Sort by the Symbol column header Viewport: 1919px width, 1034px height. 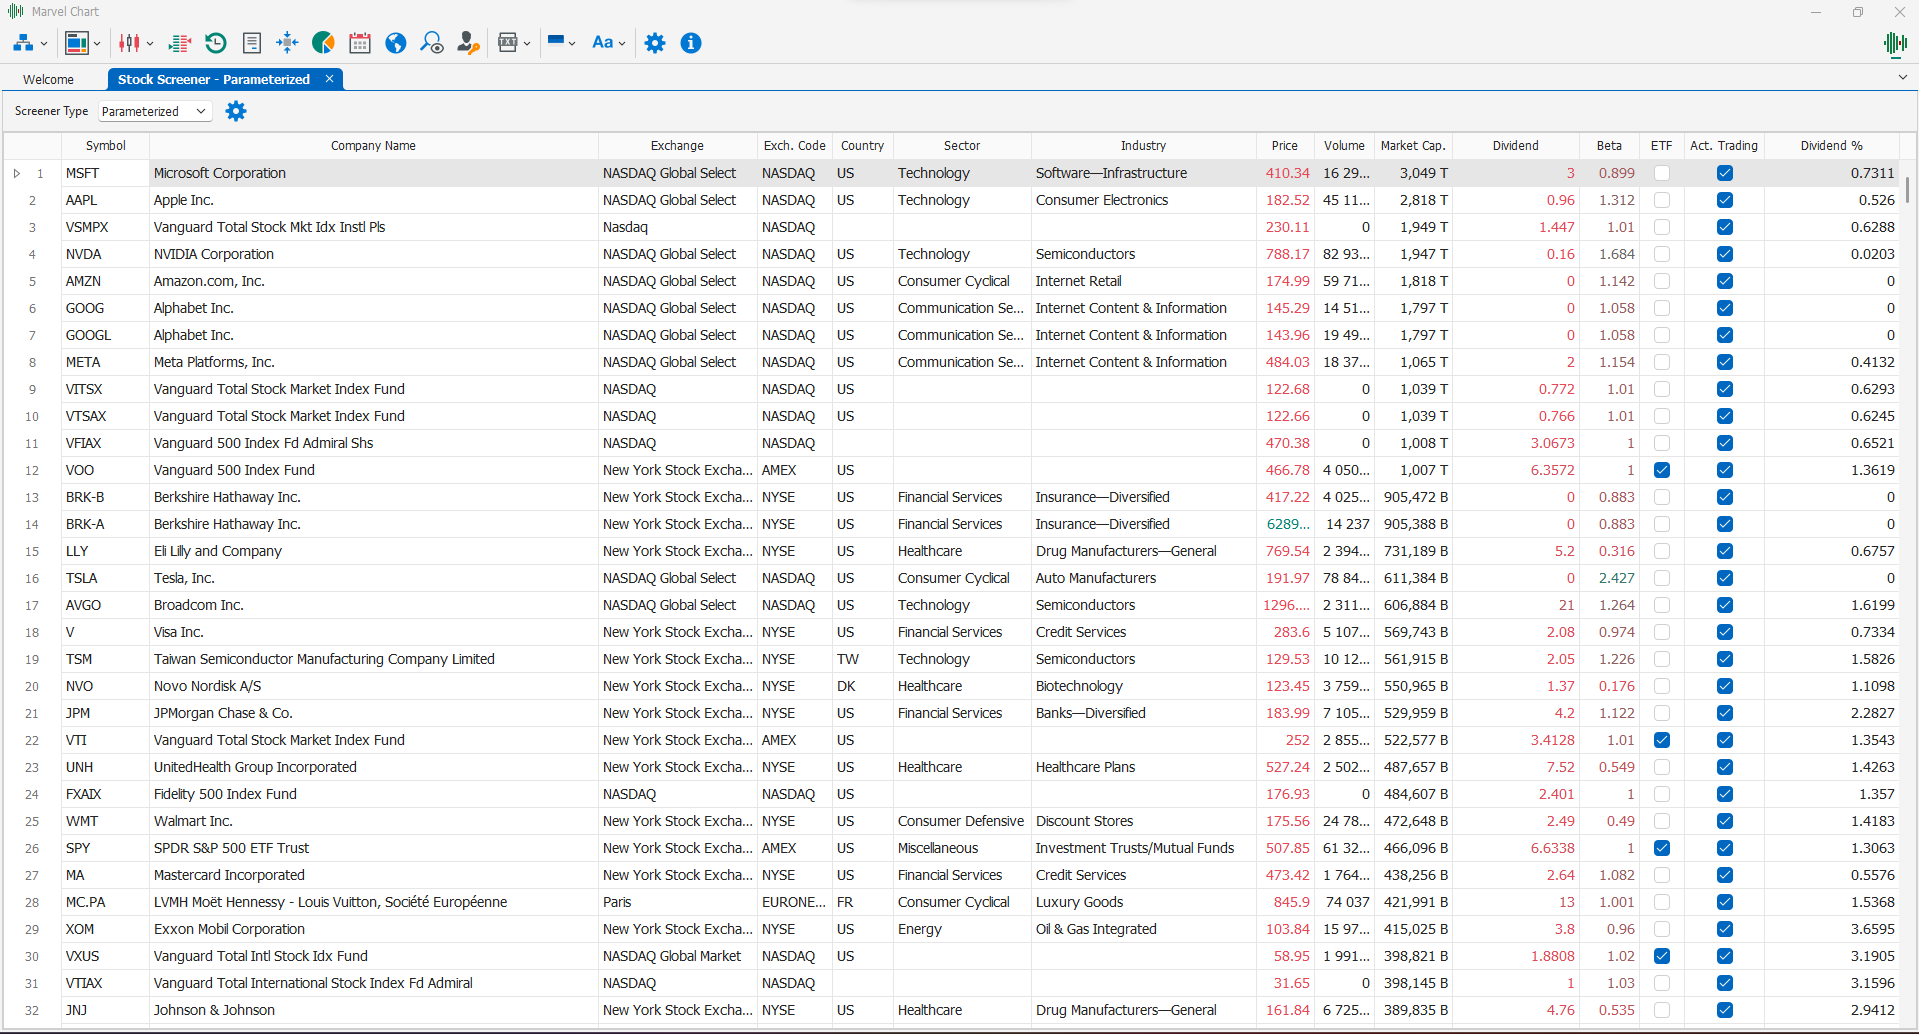pyautogui.click(x=105, y=145)
